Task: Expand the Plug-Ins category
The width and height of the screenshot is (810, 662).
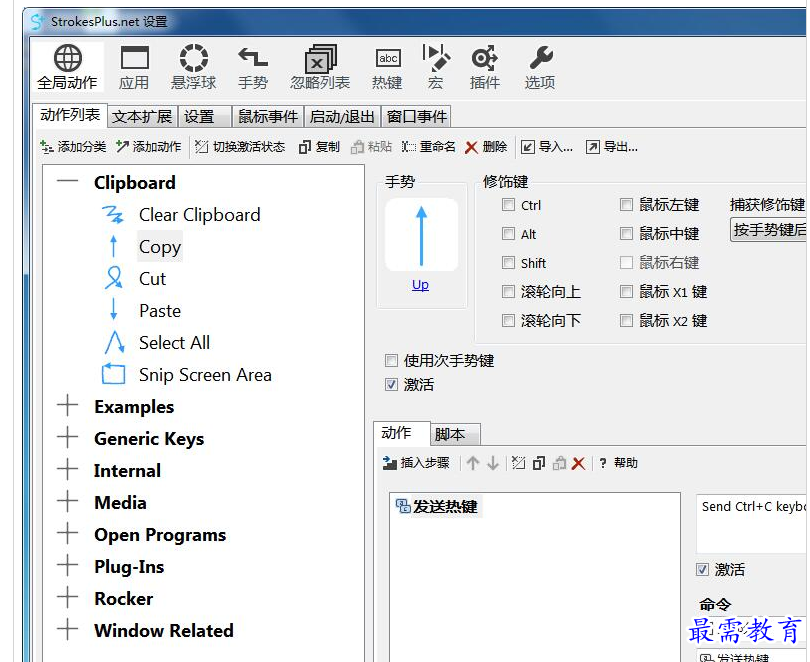Action: [x=68, y=566]
